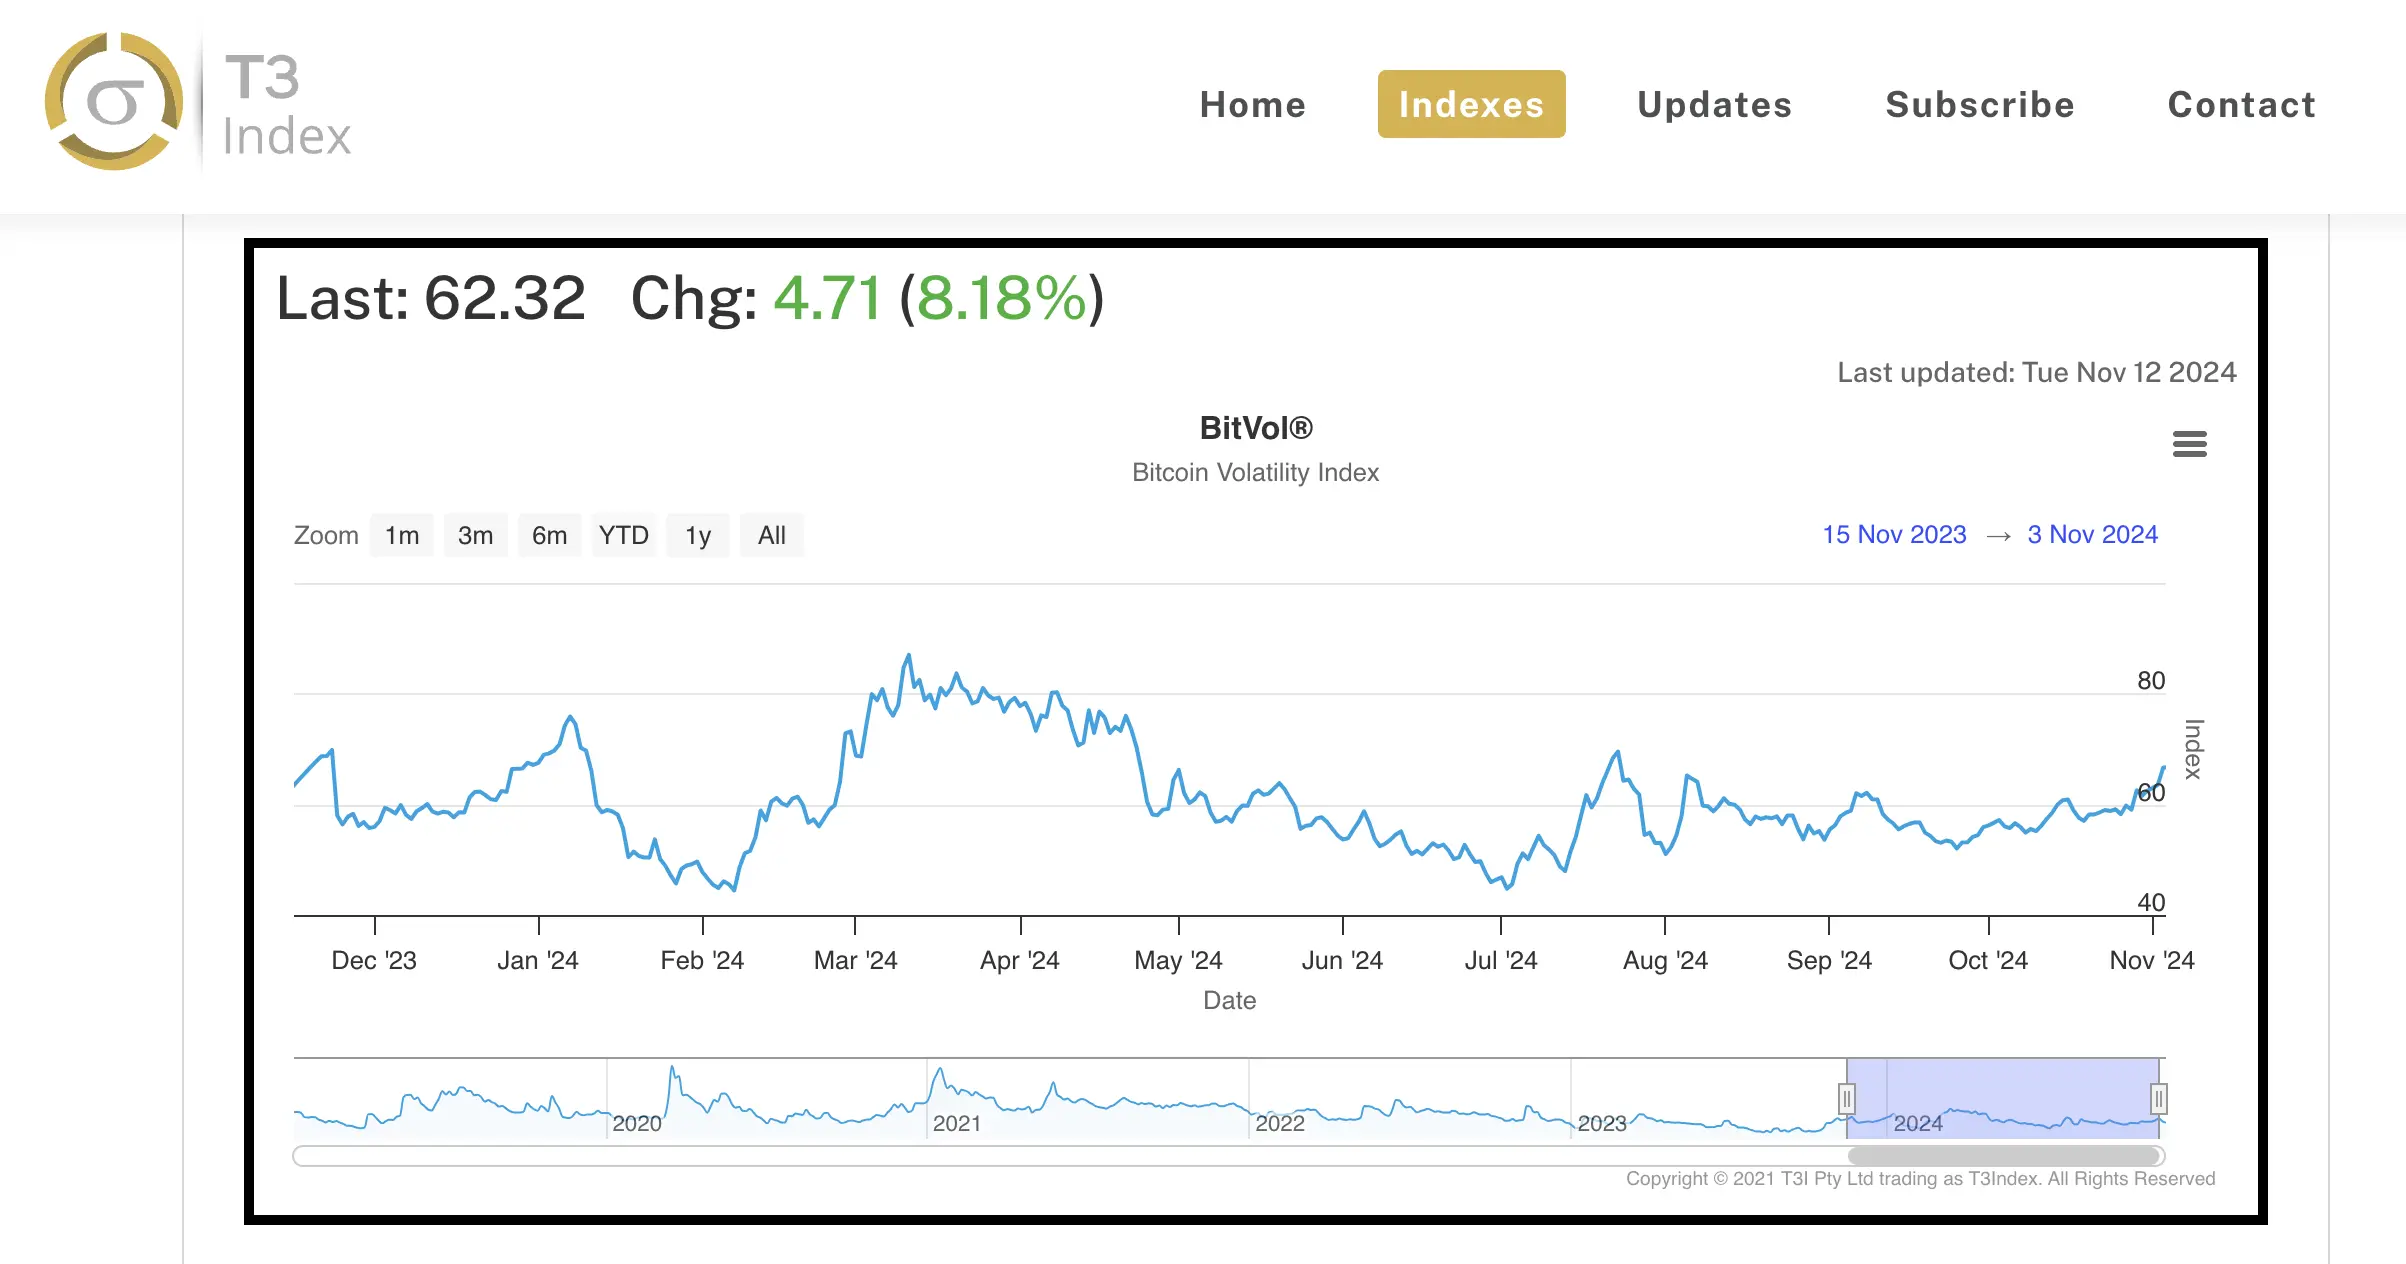Viewport: 2406px width, 1264px height.
Task: Select the 6m zoom preset
Action: coord(549,535)
